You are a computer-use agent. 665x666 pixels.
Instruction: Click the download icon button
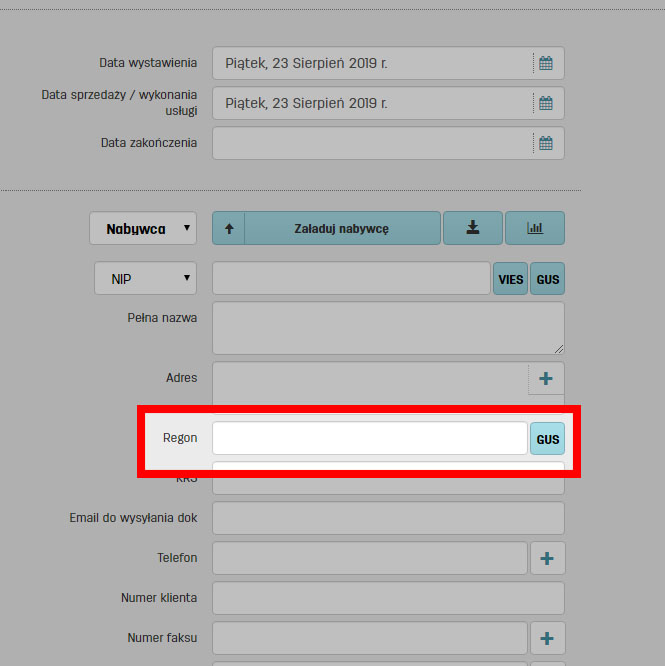tap(472, 228)
